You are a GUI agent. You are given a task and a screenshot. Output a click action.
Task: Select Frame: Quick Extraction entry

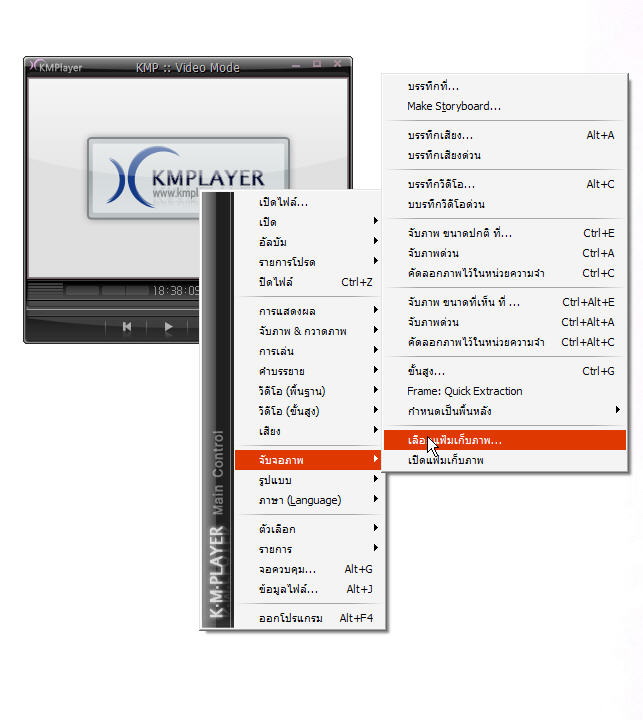(x=504, y=391)
